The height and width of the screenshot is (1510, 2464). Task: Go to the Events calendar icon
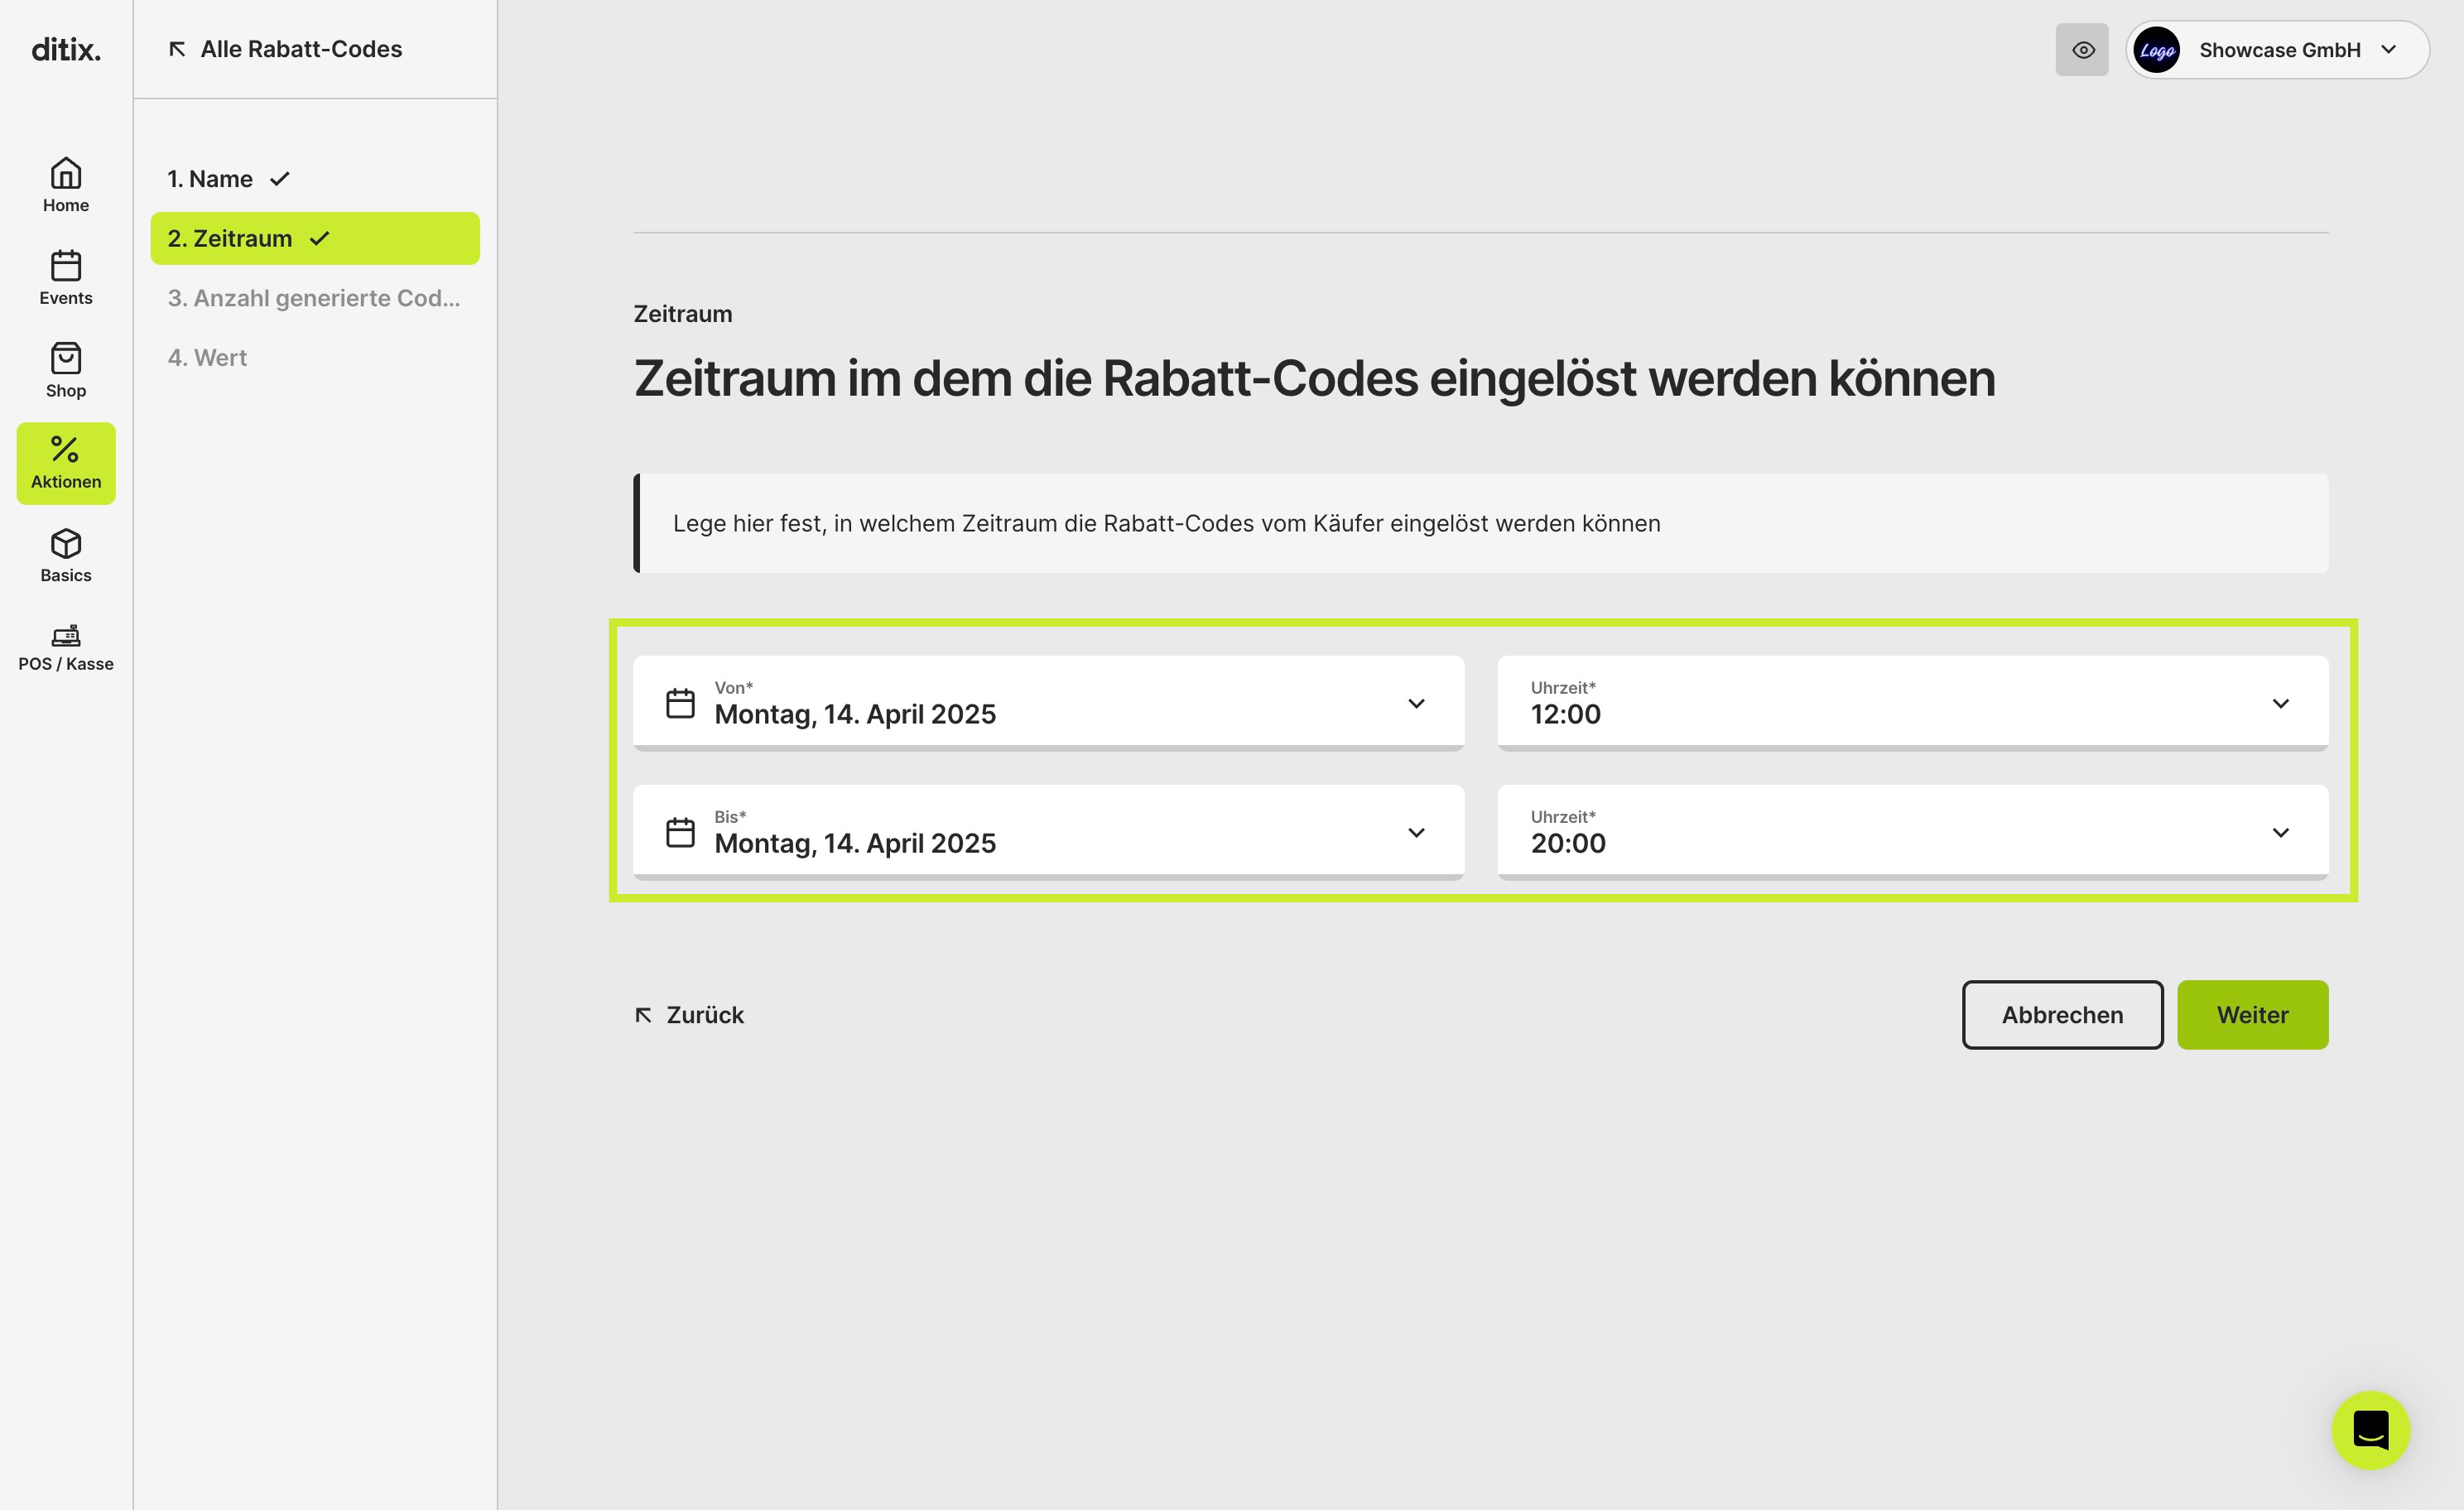pyautogui.click(x=66, y=265)
